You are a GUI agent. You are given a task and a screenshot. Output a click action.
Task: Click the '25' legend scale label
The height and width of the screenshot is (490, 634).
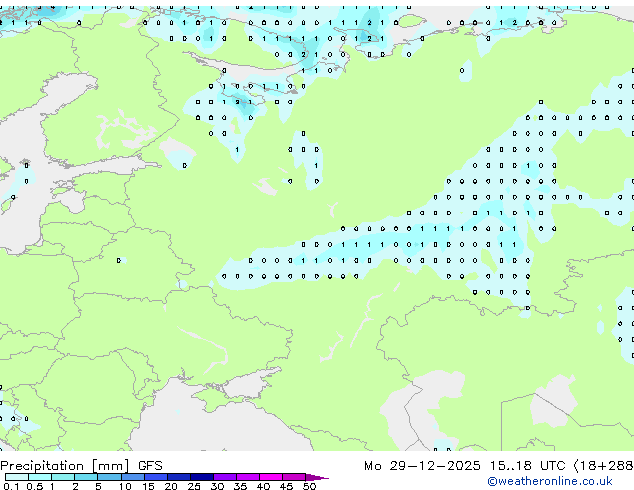[x=194, y=486]
